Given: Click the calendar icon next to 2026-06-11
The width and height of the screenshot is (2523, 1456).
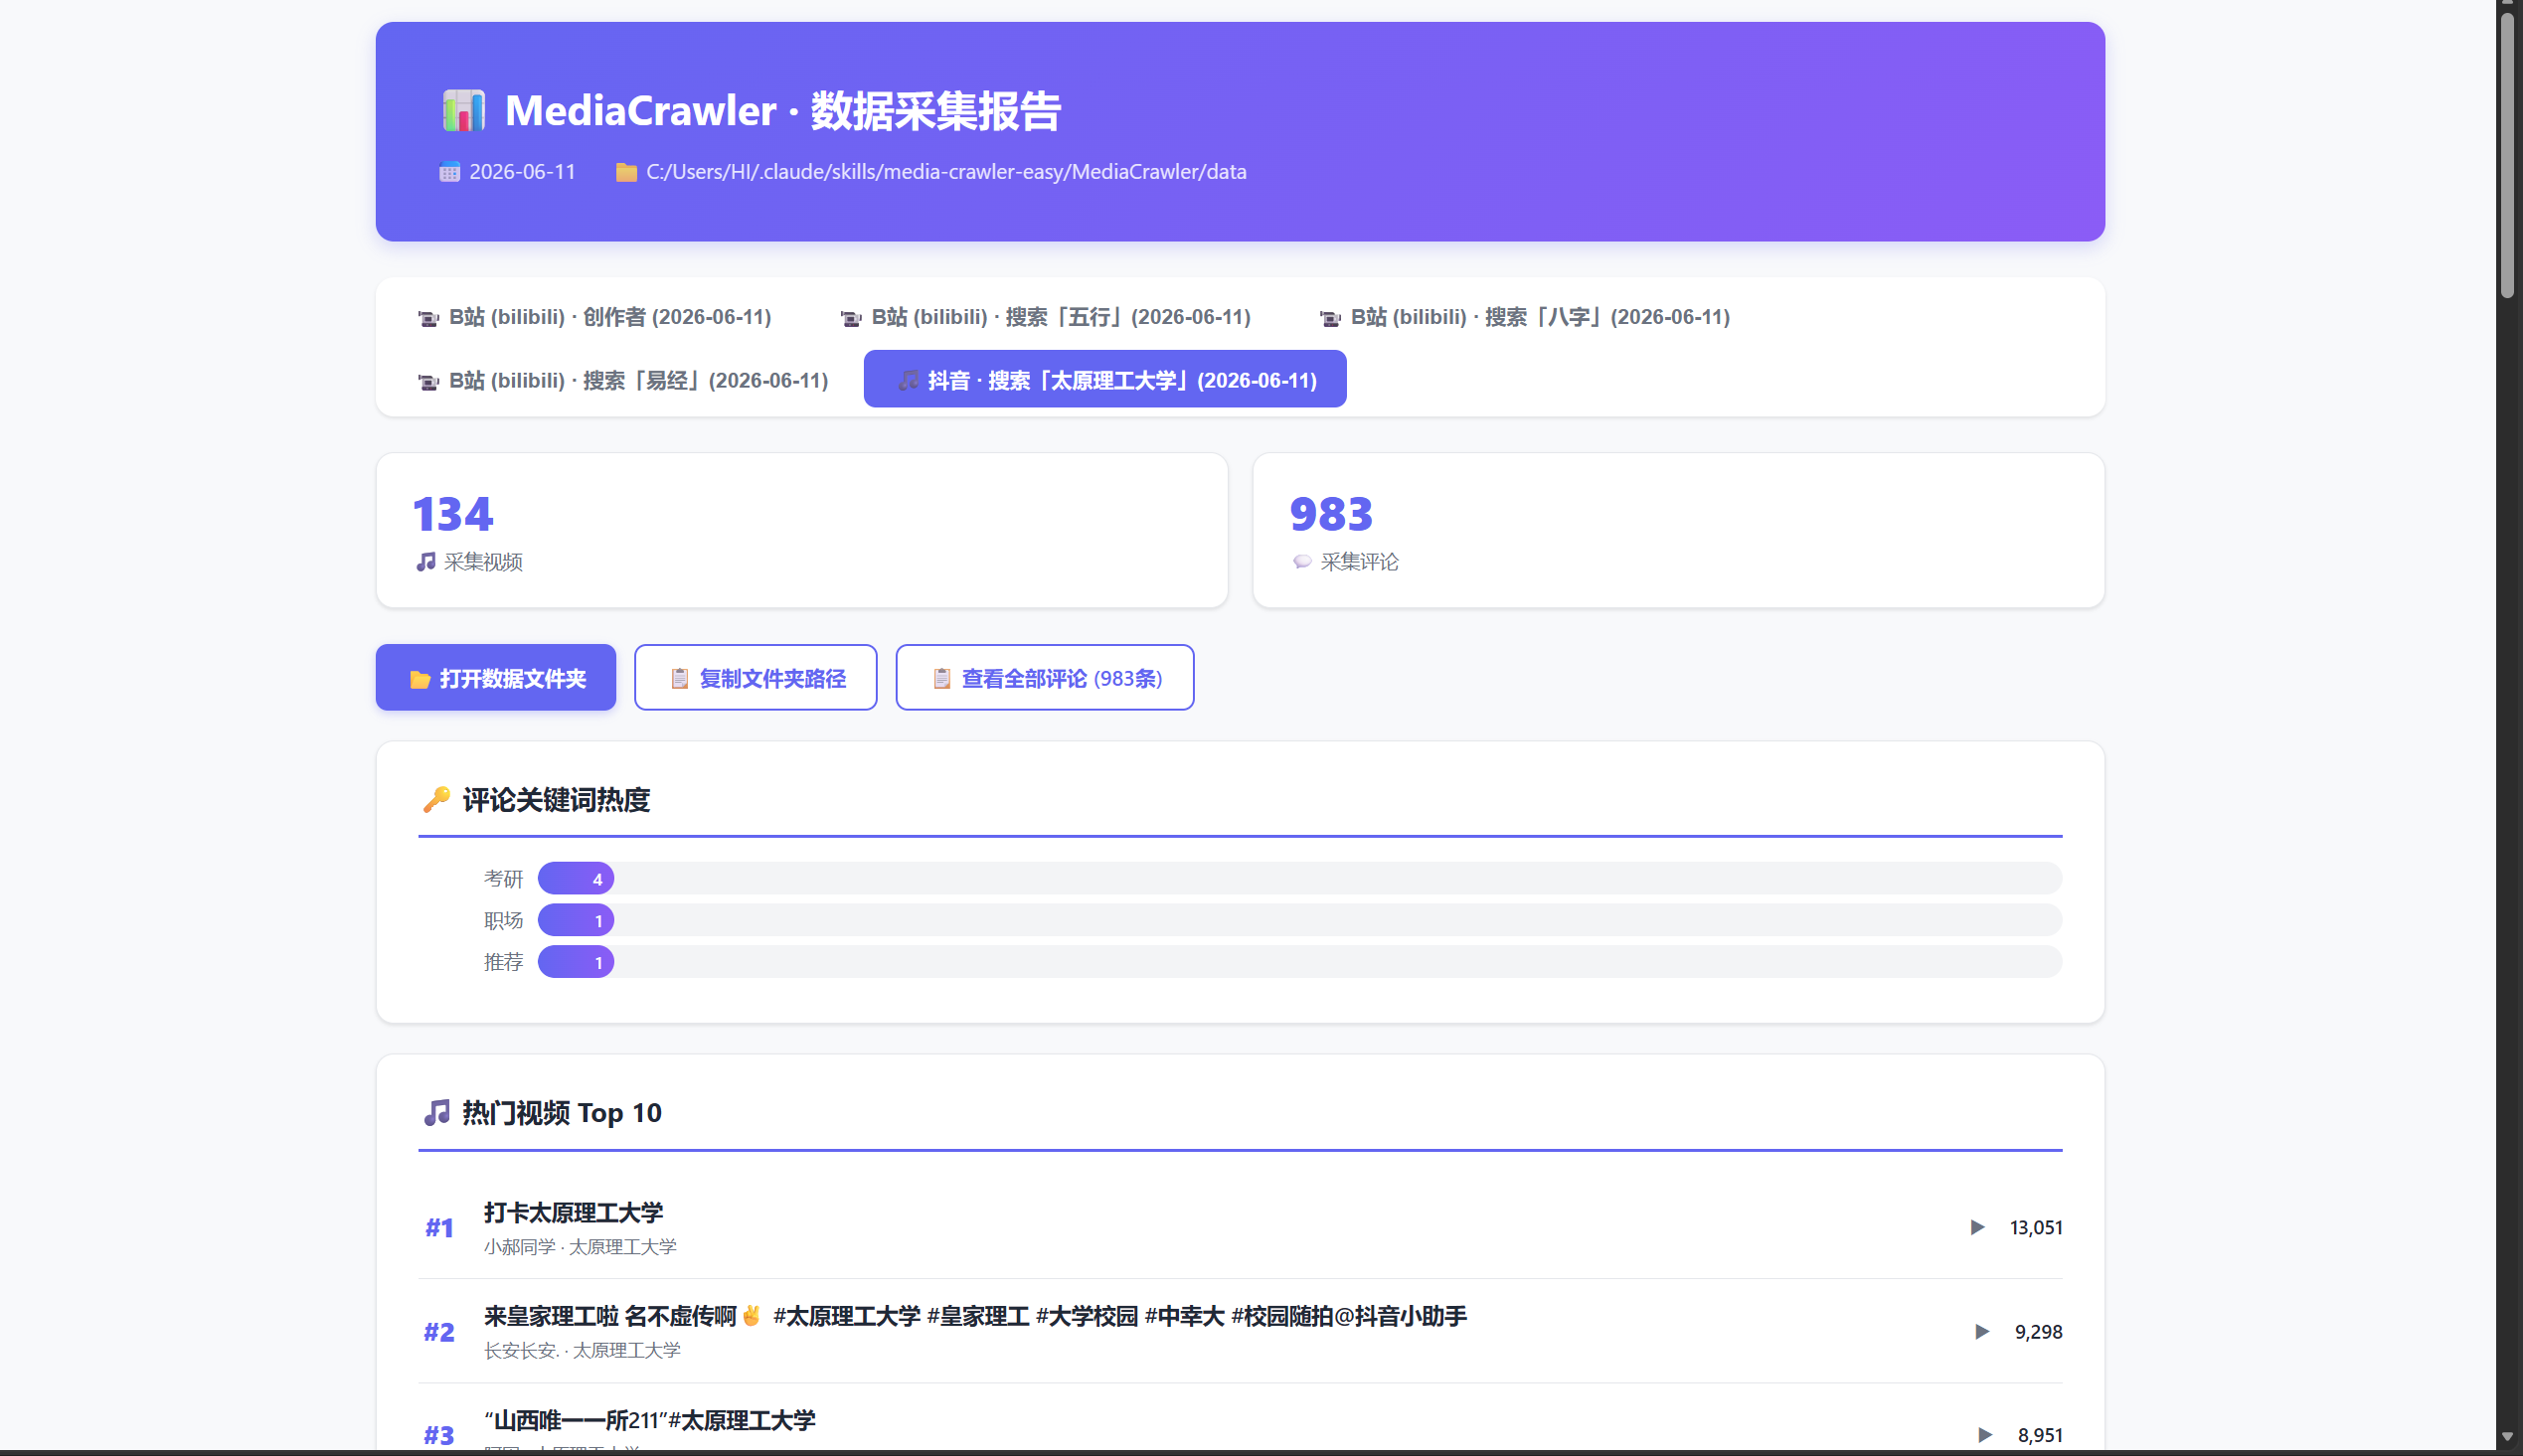Looking at the screenshot, I should click(449, 172).
